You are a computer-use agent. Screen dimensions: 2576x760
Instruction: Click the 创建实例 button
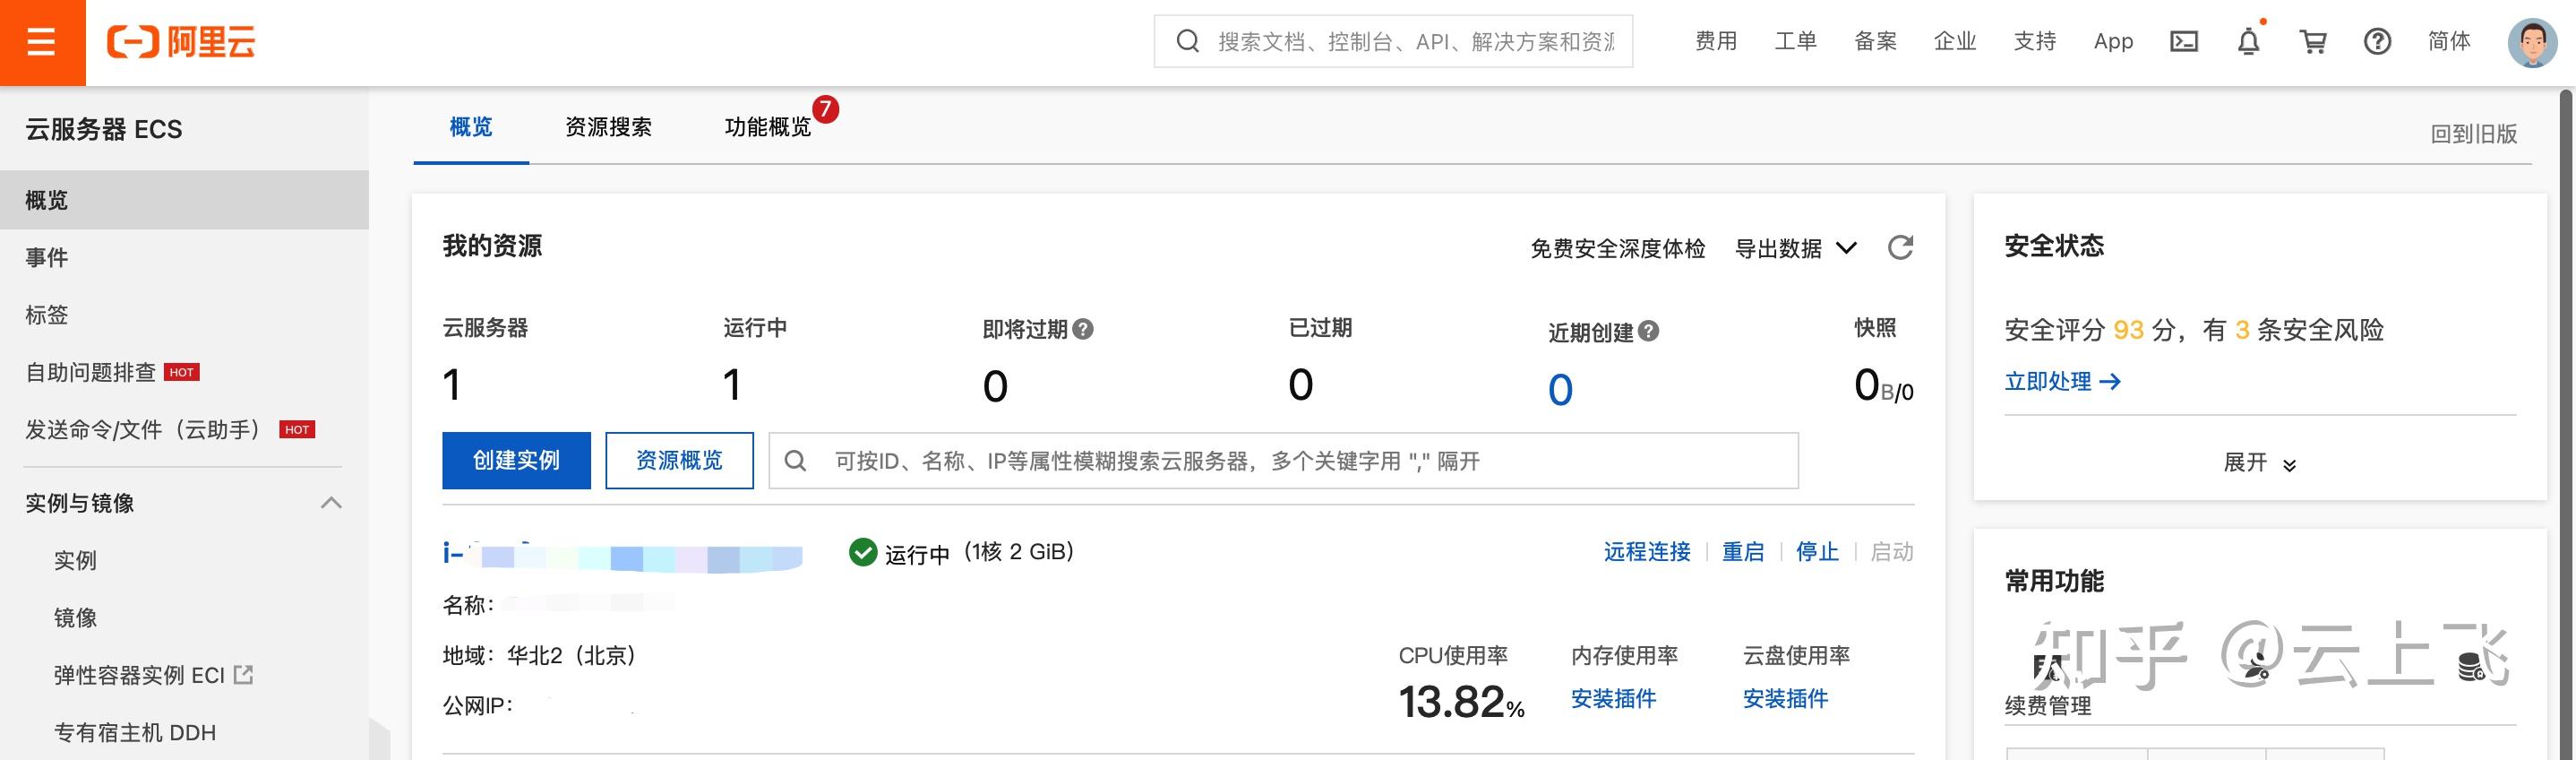click(x=516, y=461)
